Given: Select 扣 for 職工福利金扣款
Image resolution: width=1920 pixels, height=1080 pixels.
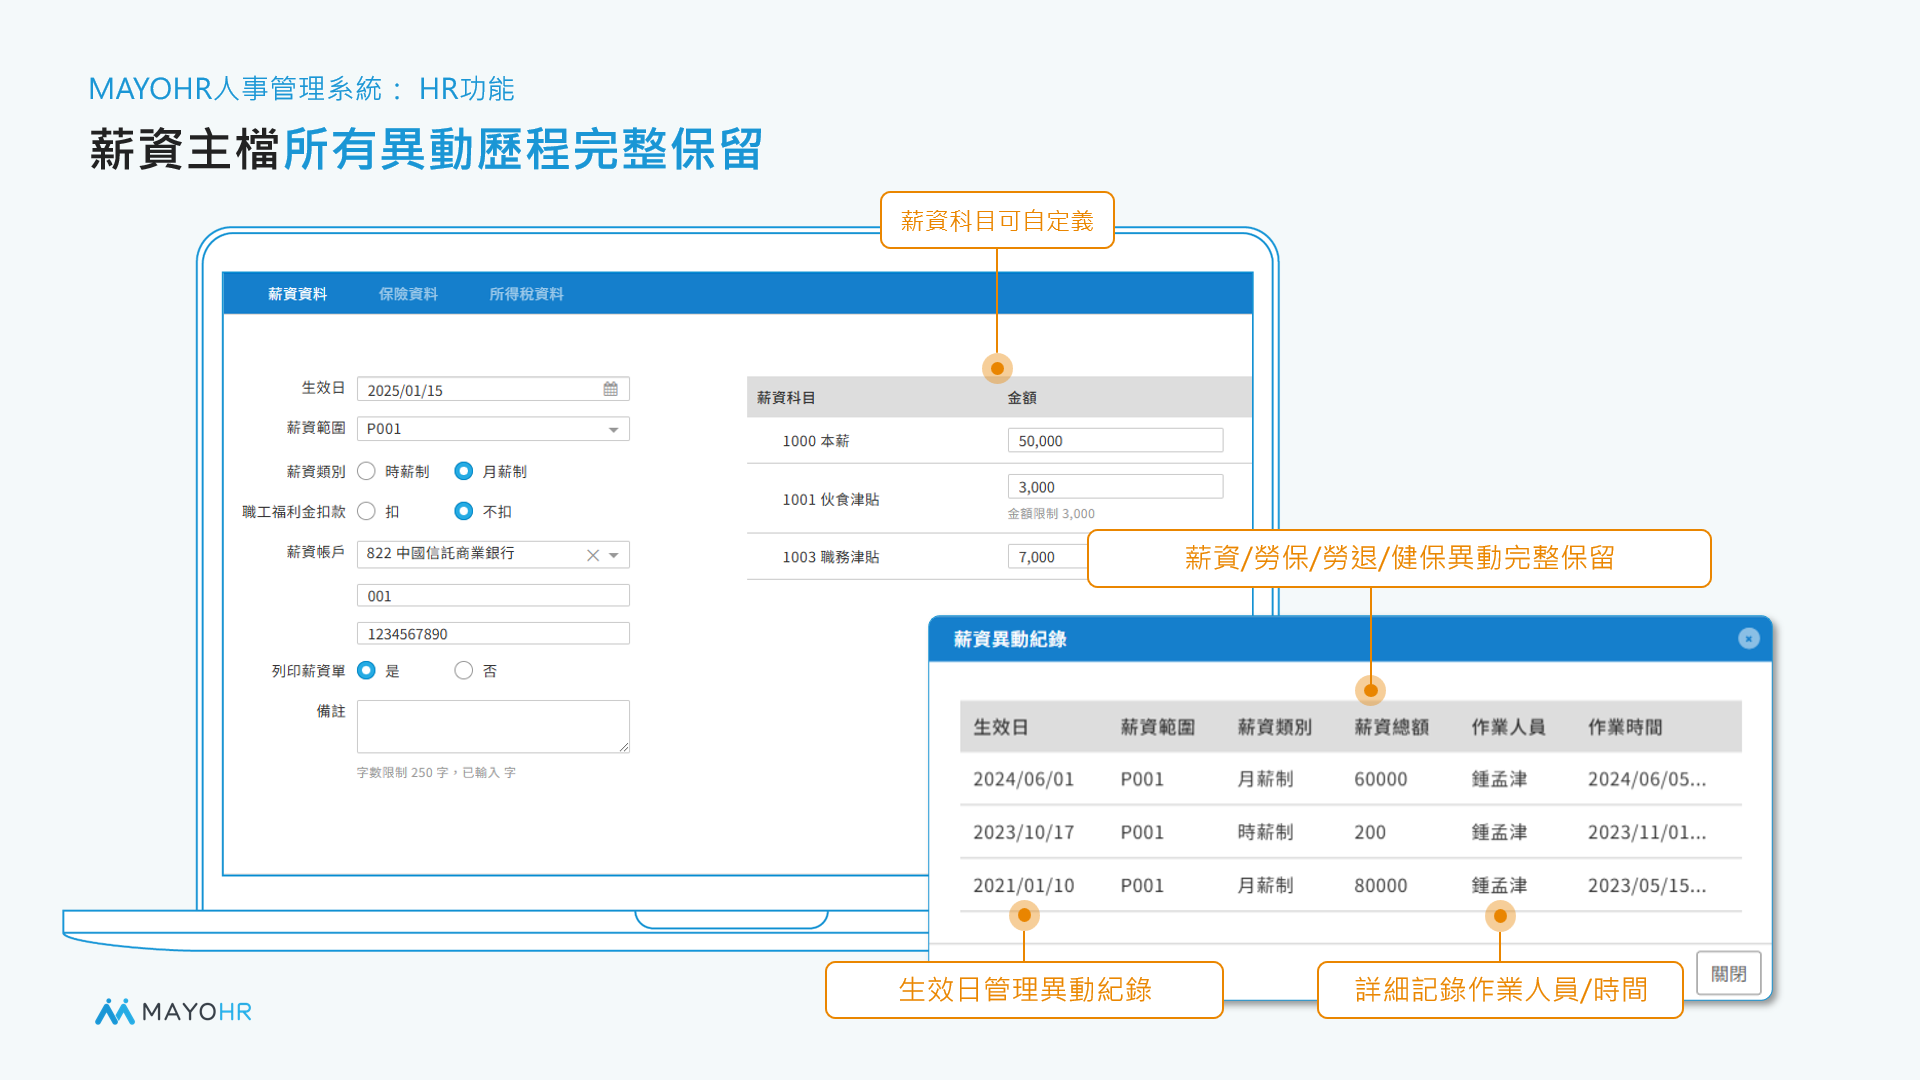Looking at the screenshot, I should tap(367, 511).
